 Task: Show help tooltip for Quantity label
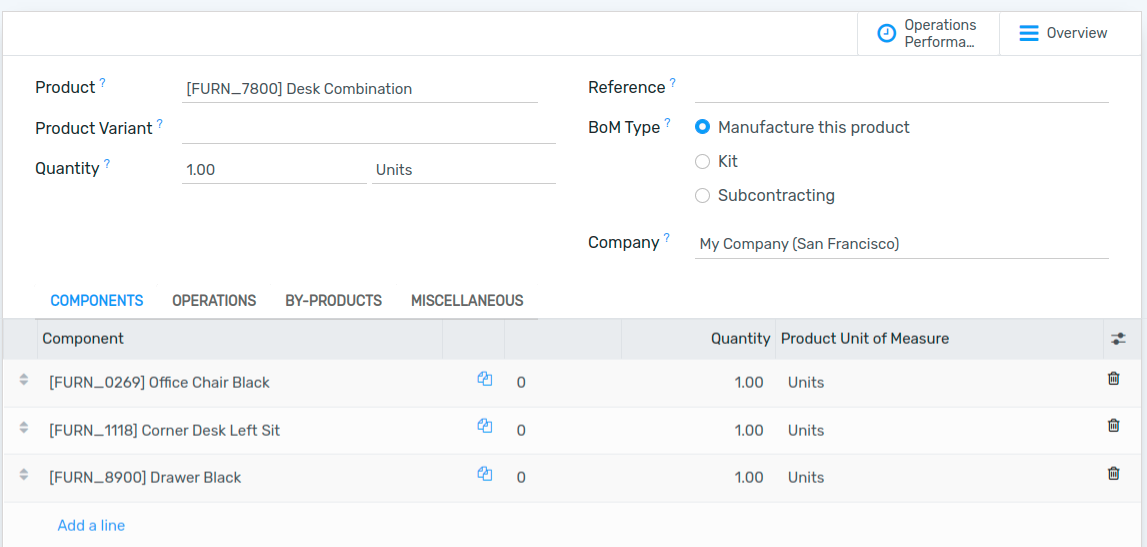107,164
